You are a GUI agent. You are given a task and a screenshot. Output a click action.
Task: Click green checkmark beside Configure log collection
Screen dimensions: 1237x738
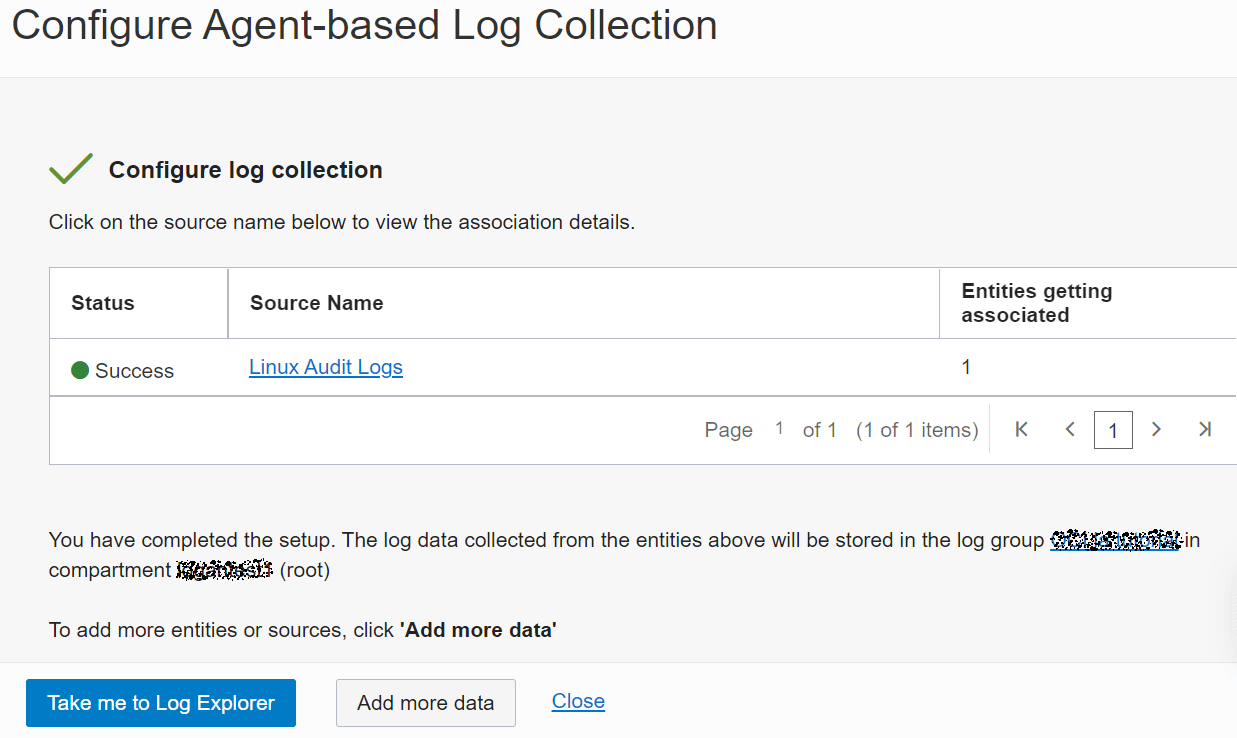point(71,170)
